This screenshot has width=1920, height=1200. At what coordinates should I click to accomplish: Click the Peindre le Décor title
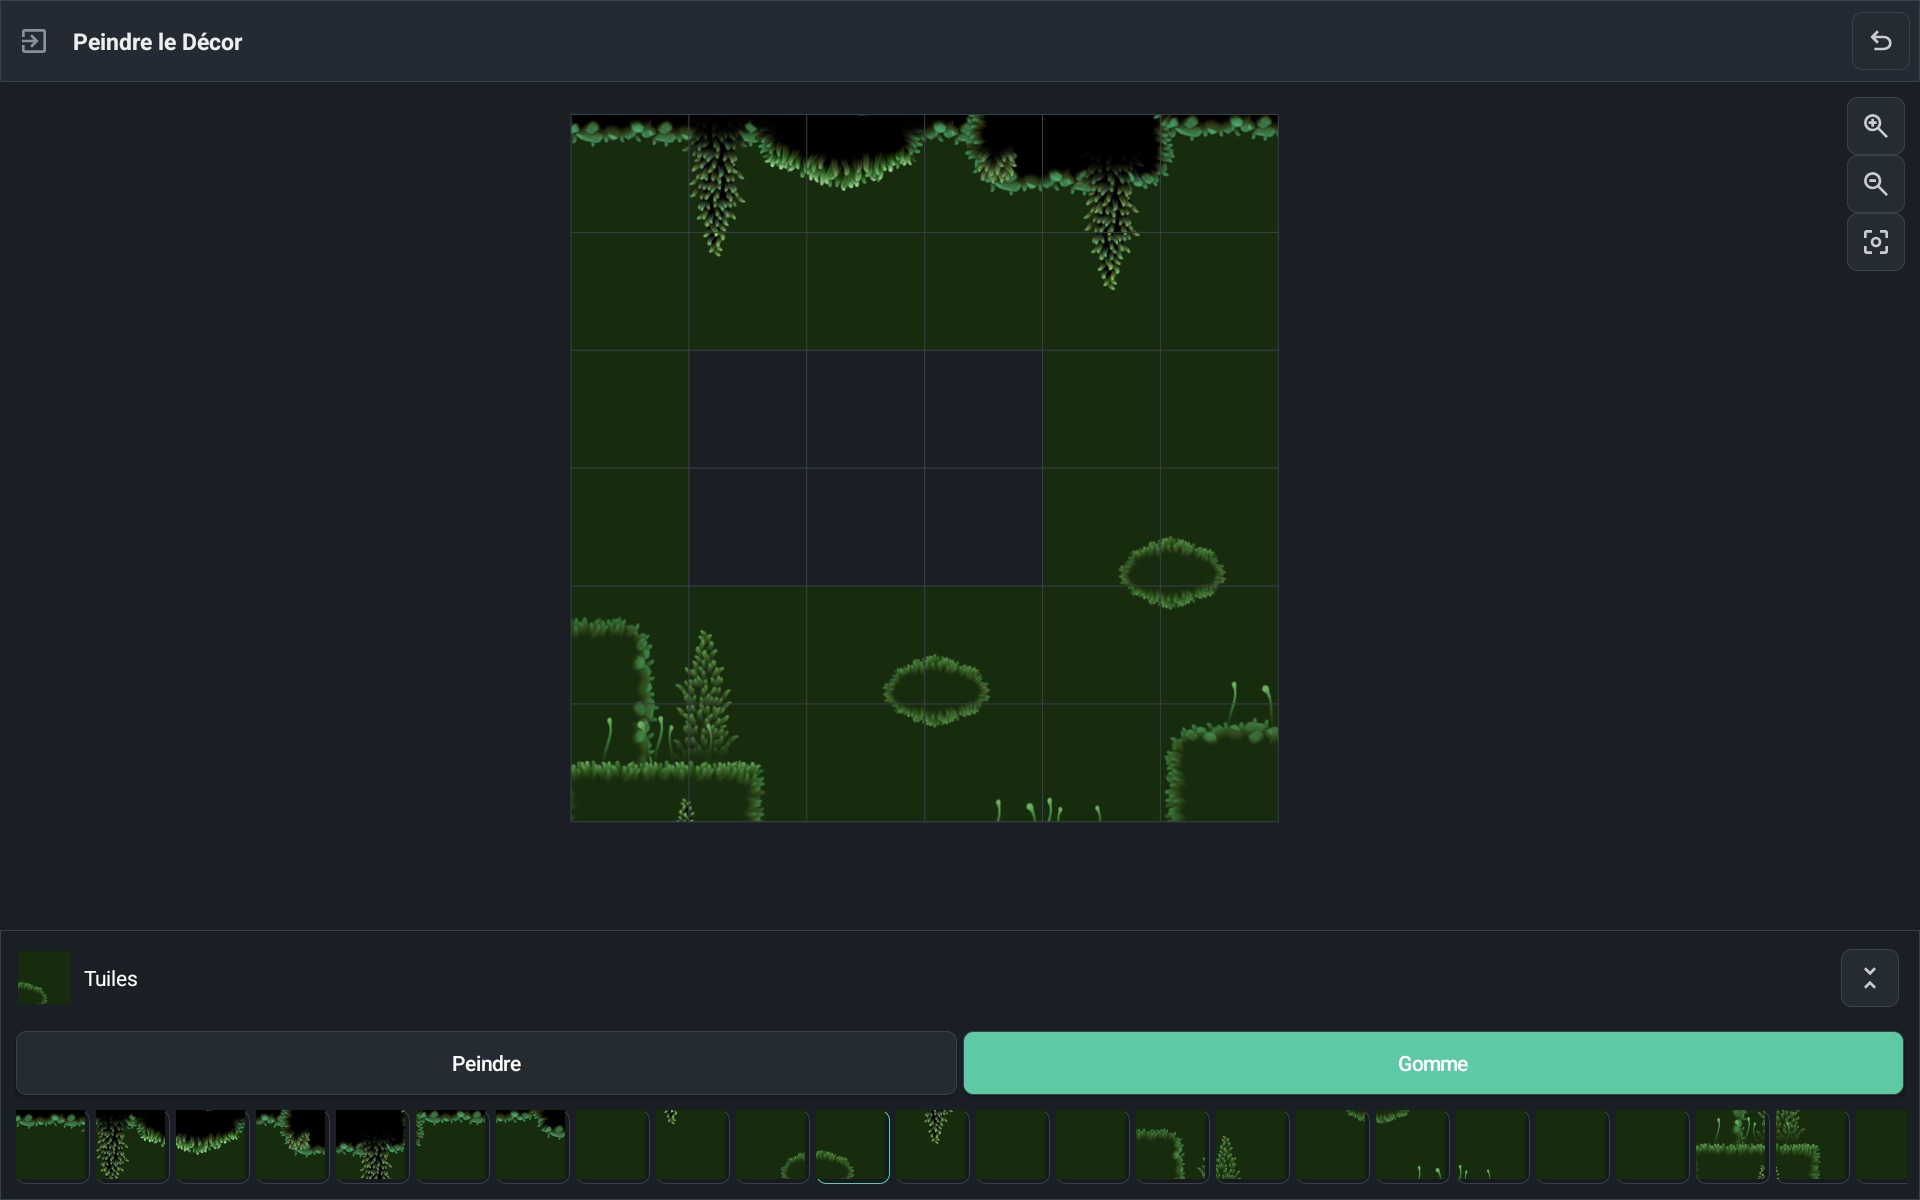click(x=157, y=42)
